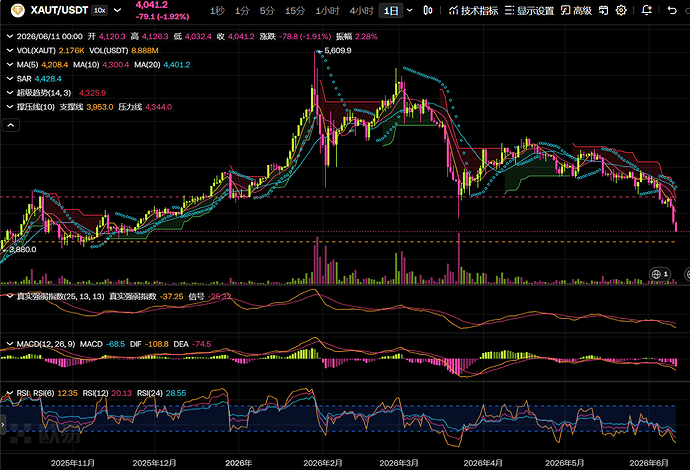Open the XAUT/USDT pair selector dropdown
This screenshot has height=470, width=690.
point(117,10)
